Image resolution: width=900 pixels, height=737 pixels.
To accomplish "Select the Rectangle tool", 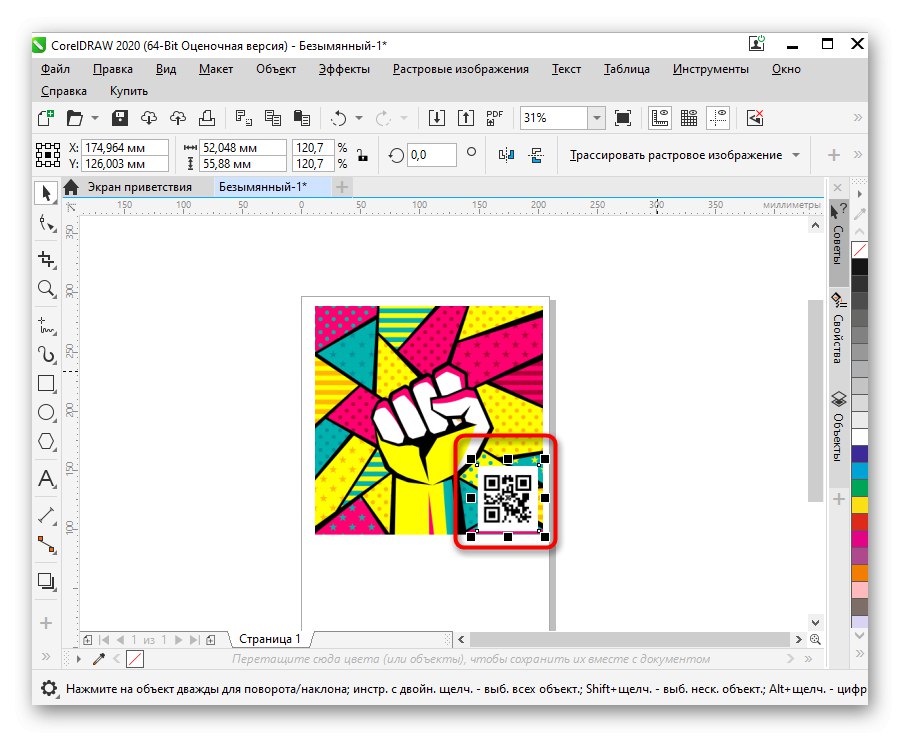I will click(x=45, y=383).
